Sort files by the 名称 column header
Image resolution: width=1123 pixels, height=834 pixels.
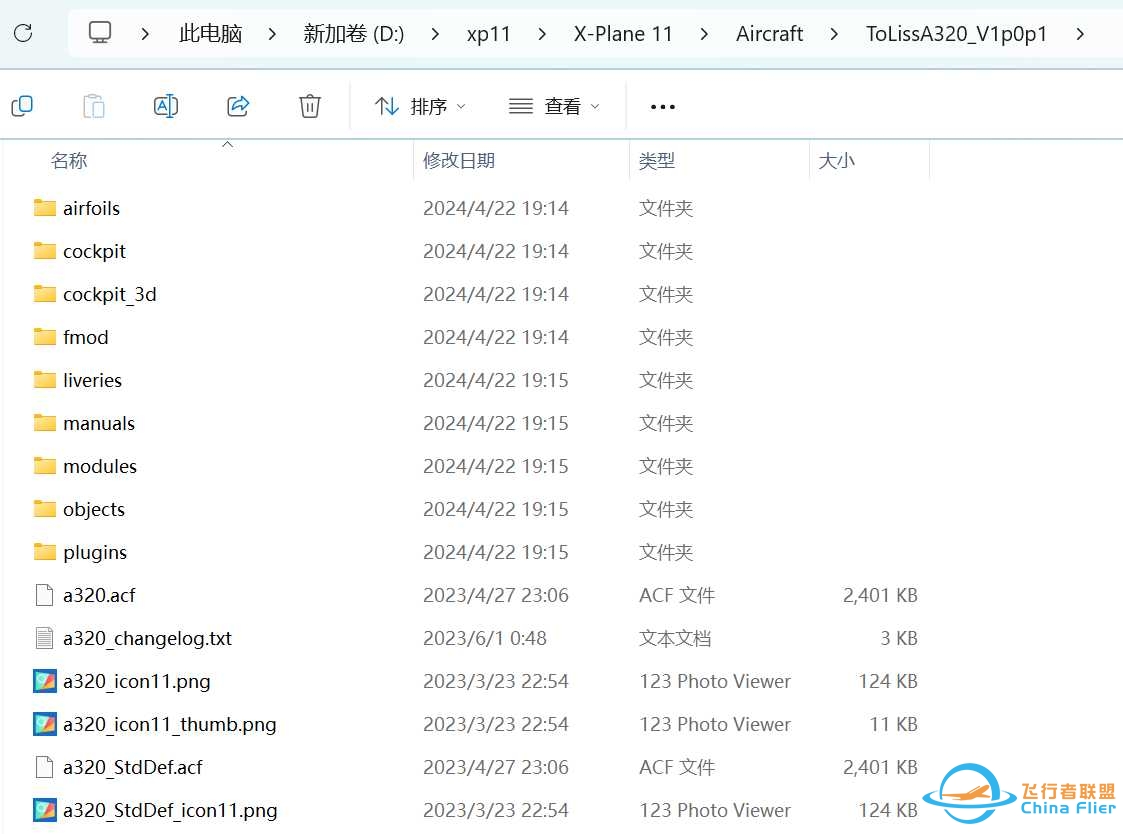coord(69,160)
